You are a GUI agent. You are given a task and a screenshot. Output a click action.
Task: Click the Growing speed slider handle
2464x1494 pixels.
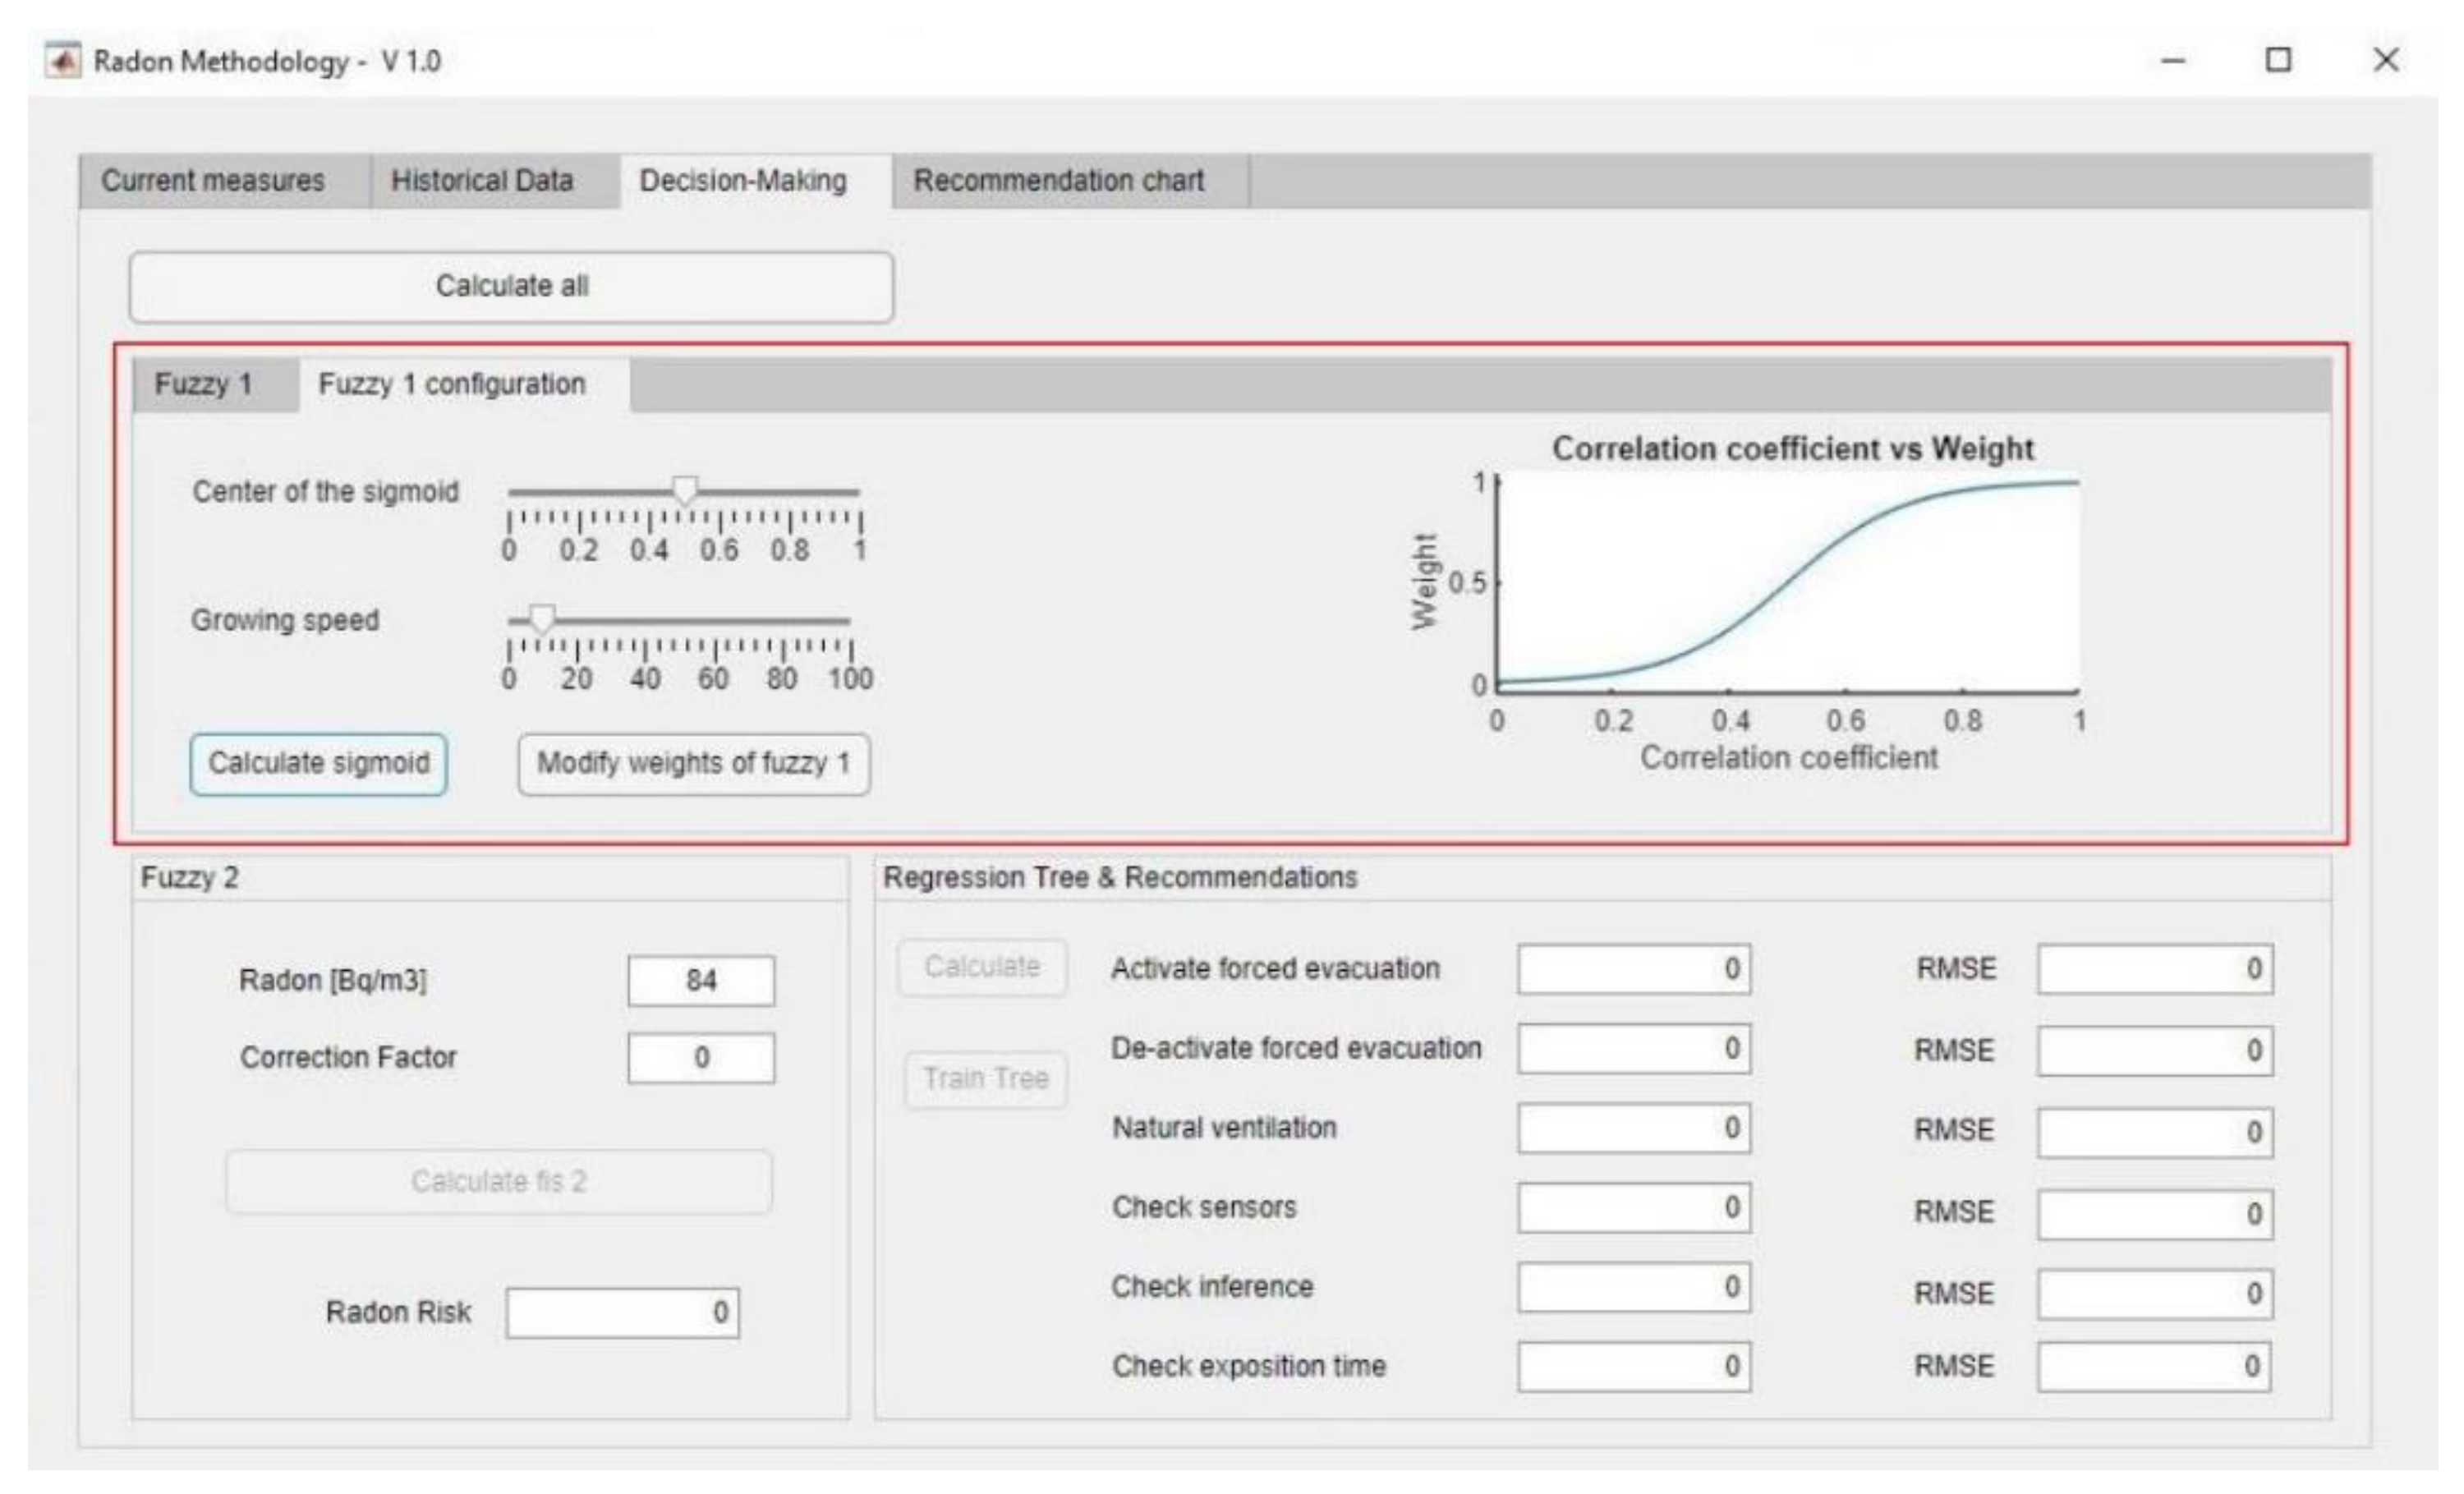click(x=542, y=619)
